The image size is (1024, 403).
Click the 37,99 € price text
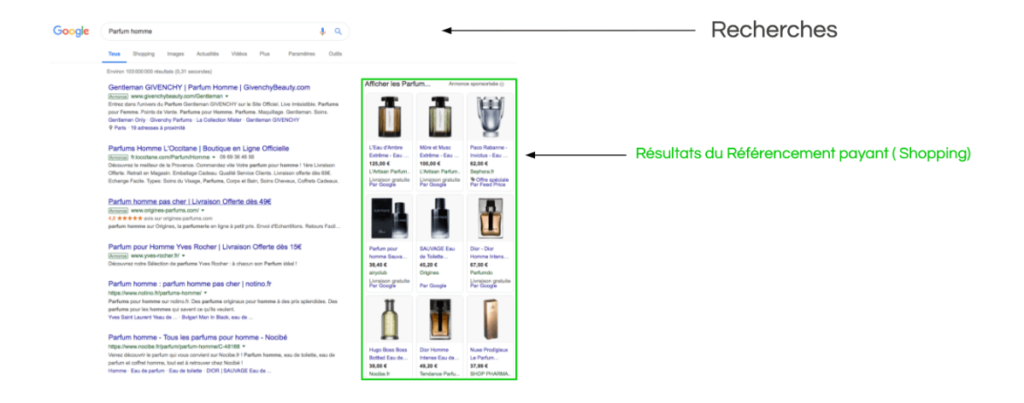pos(479,366)
